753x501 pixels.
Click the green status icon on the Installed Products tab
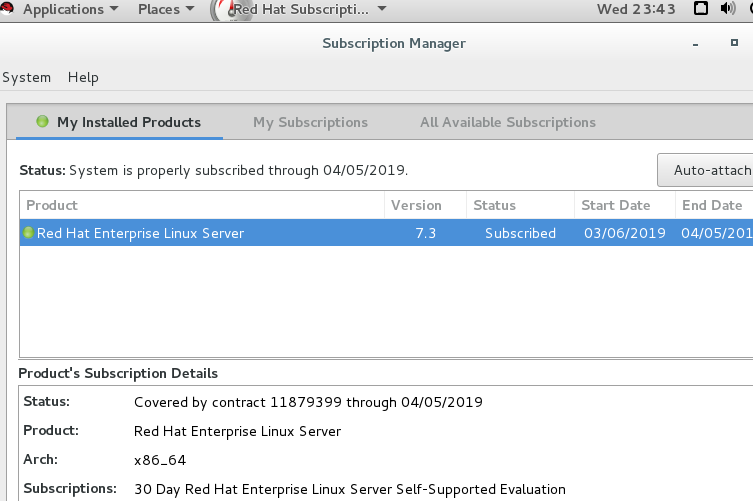point(42,121)
